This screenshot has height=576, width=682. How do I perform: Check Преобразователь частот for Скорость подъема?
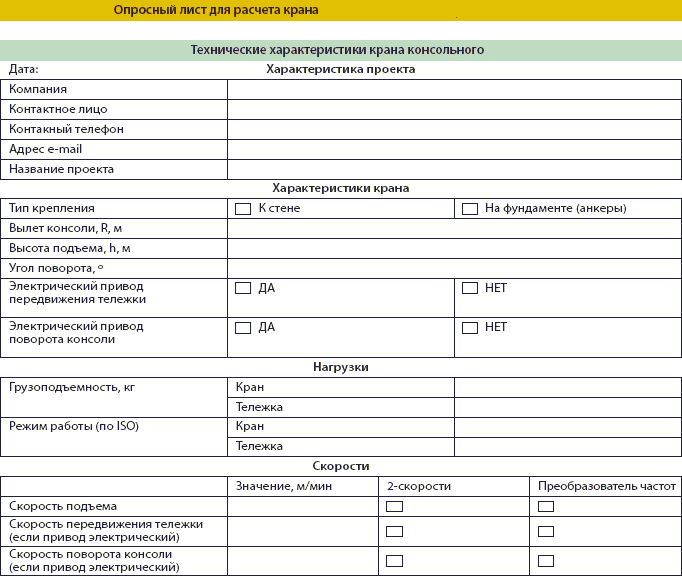tap(546, 506)
